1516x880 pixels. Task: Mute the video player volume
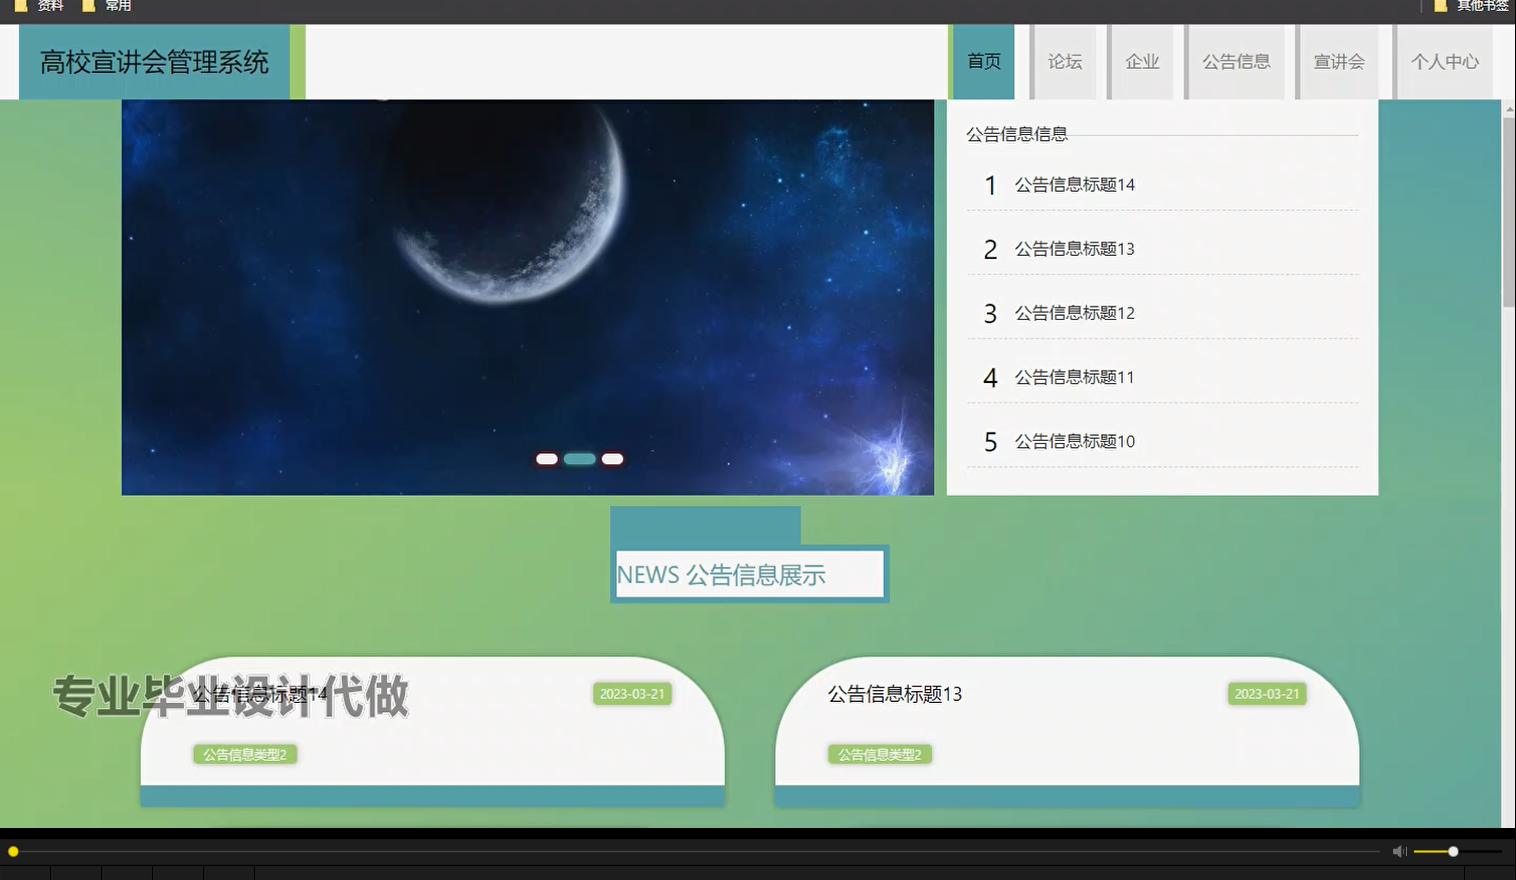tap(1399, 851)
